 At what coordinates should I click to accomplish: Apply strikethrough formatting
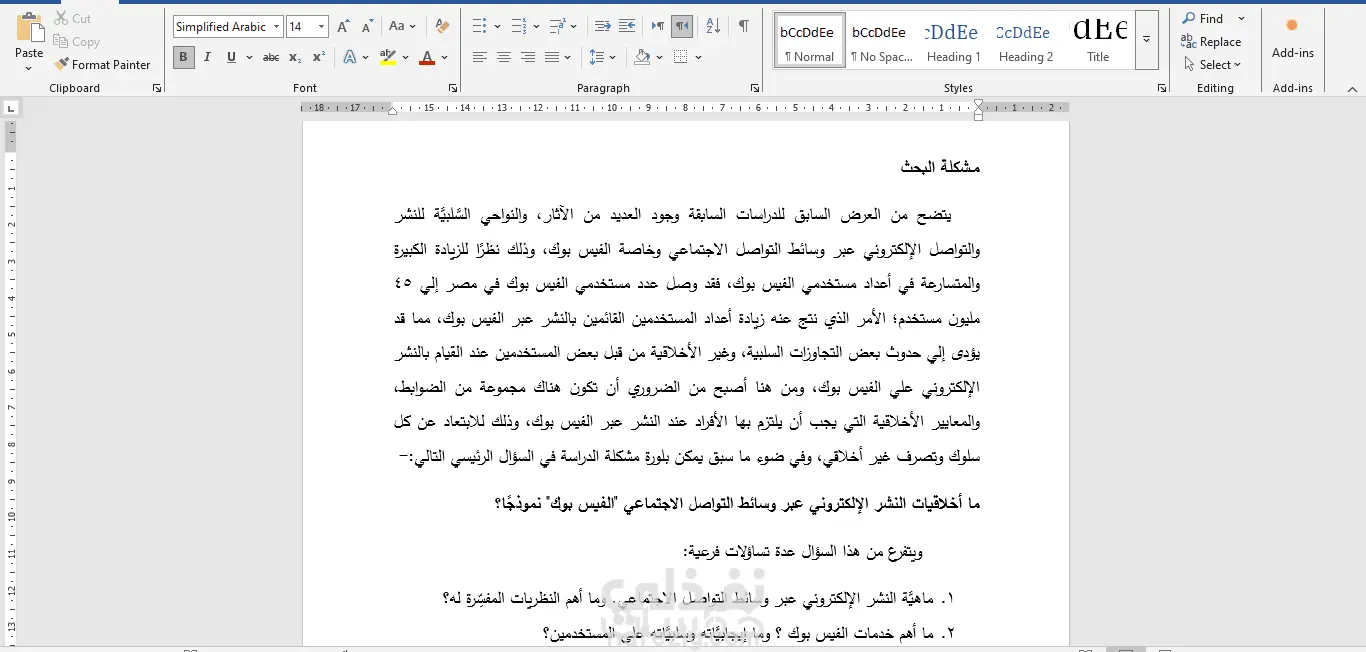tap(271, 57)
